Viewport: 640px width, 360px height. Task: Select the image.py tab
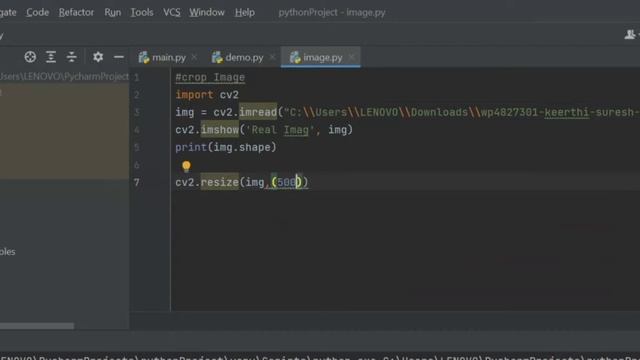coord(322,58)
